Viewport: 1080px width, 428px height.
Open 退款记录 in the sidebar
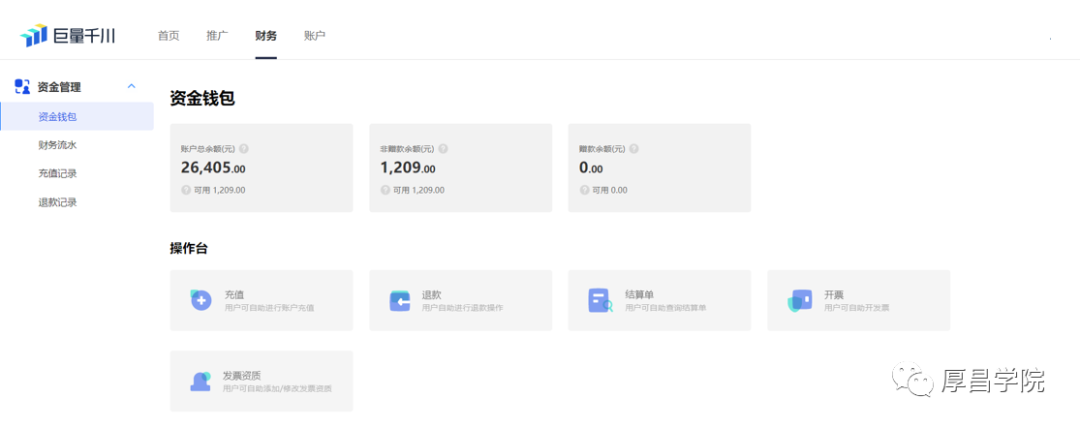coord(57,203)
